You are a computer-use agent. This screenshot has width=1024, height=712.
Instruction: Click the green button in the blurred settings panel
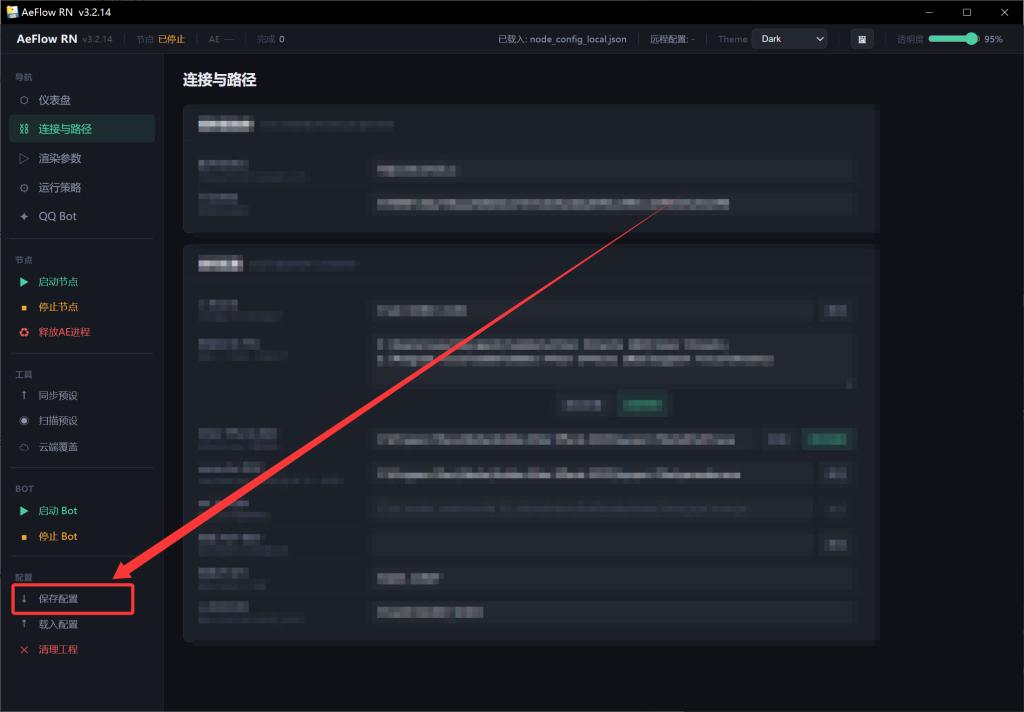pyautogui.click(x=642, y=405)
